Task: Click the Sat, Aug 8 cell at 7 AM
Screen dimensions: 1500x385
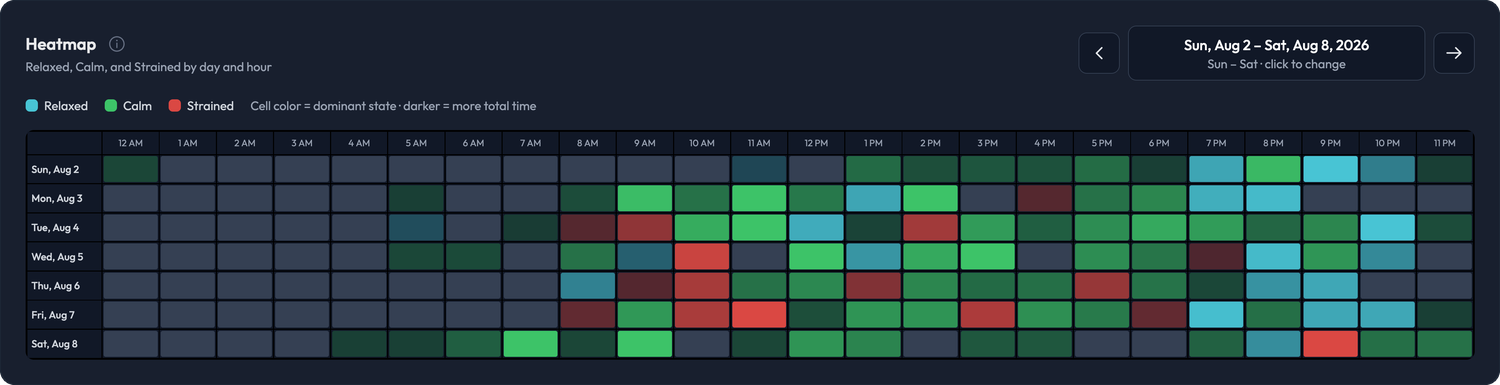Action: 531,344
